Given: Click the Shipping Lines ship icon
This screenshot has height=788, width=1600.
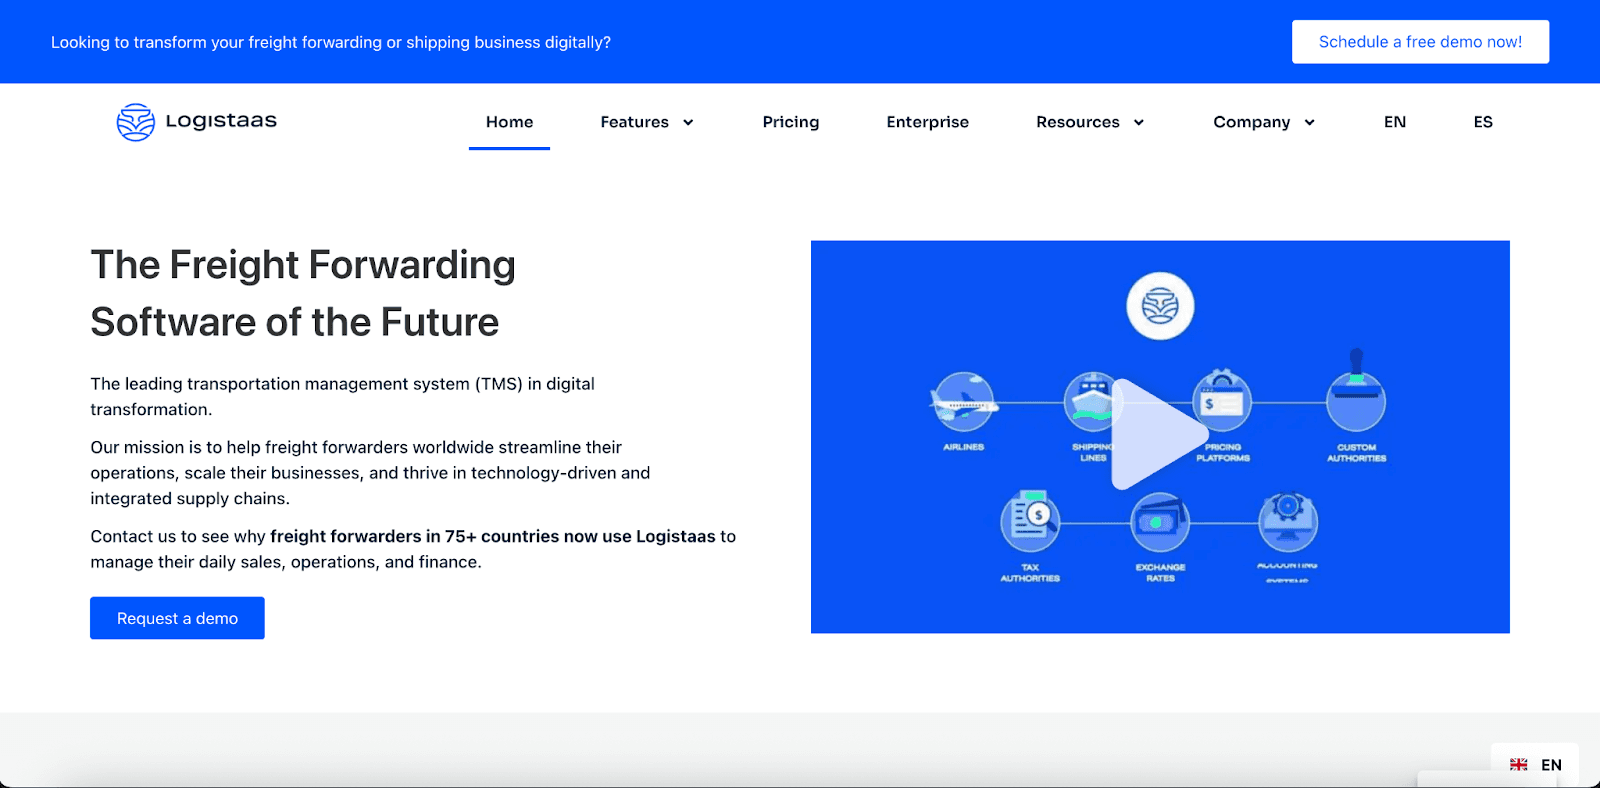Looking at the screenshot, I should click(1092, 402).
